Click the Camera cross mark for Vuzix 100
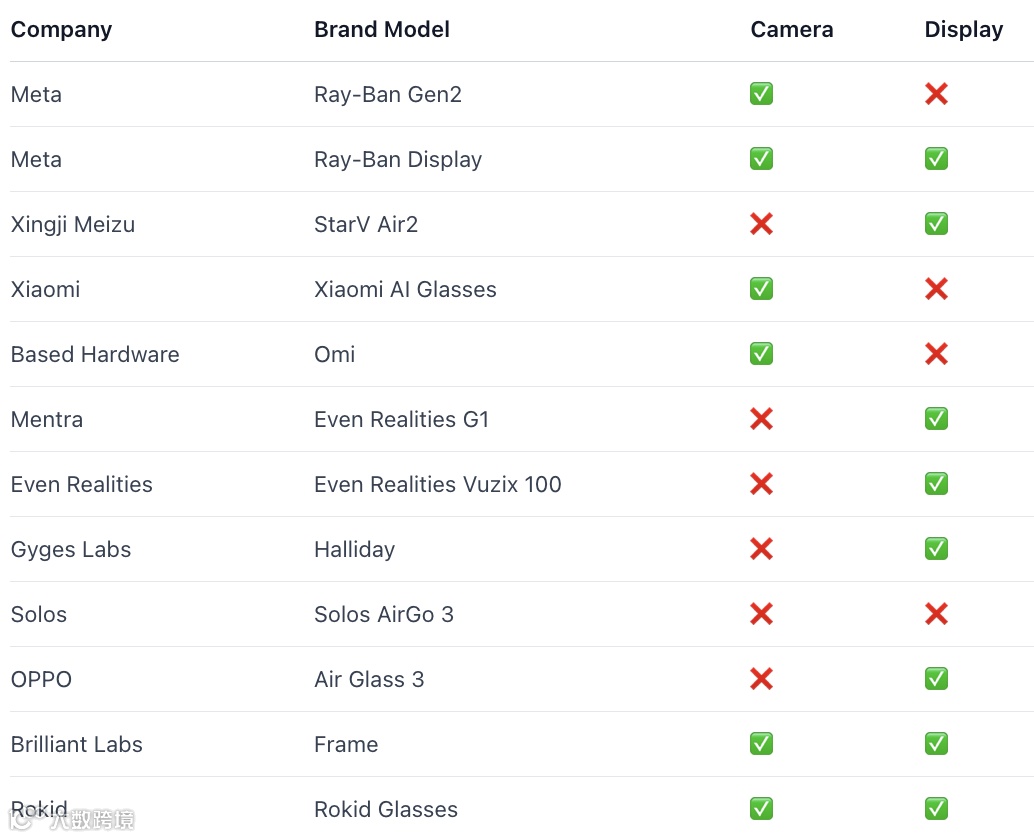This screenshot has width=1034, height=838. [x=761, y=484]
